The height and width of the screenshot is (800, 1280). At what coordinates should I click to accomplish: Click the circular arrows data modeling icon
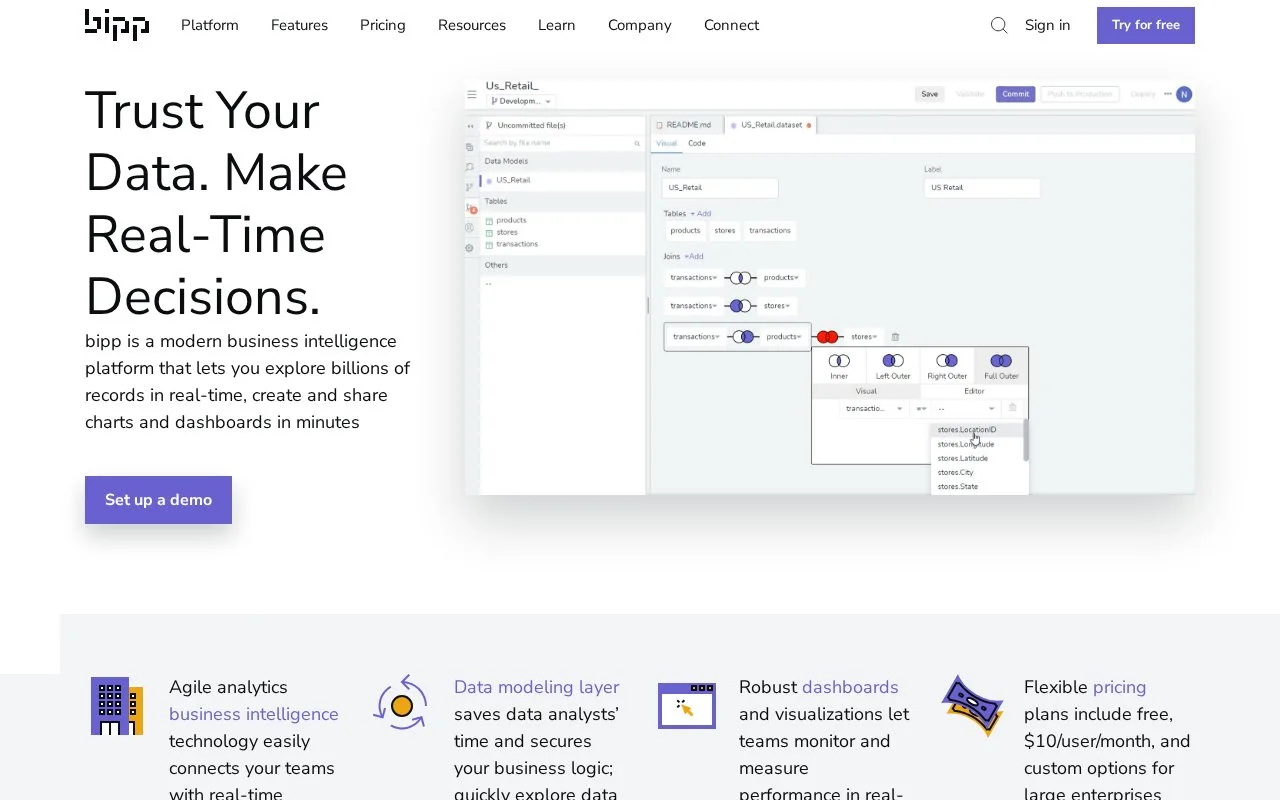[x=401, y=703]
